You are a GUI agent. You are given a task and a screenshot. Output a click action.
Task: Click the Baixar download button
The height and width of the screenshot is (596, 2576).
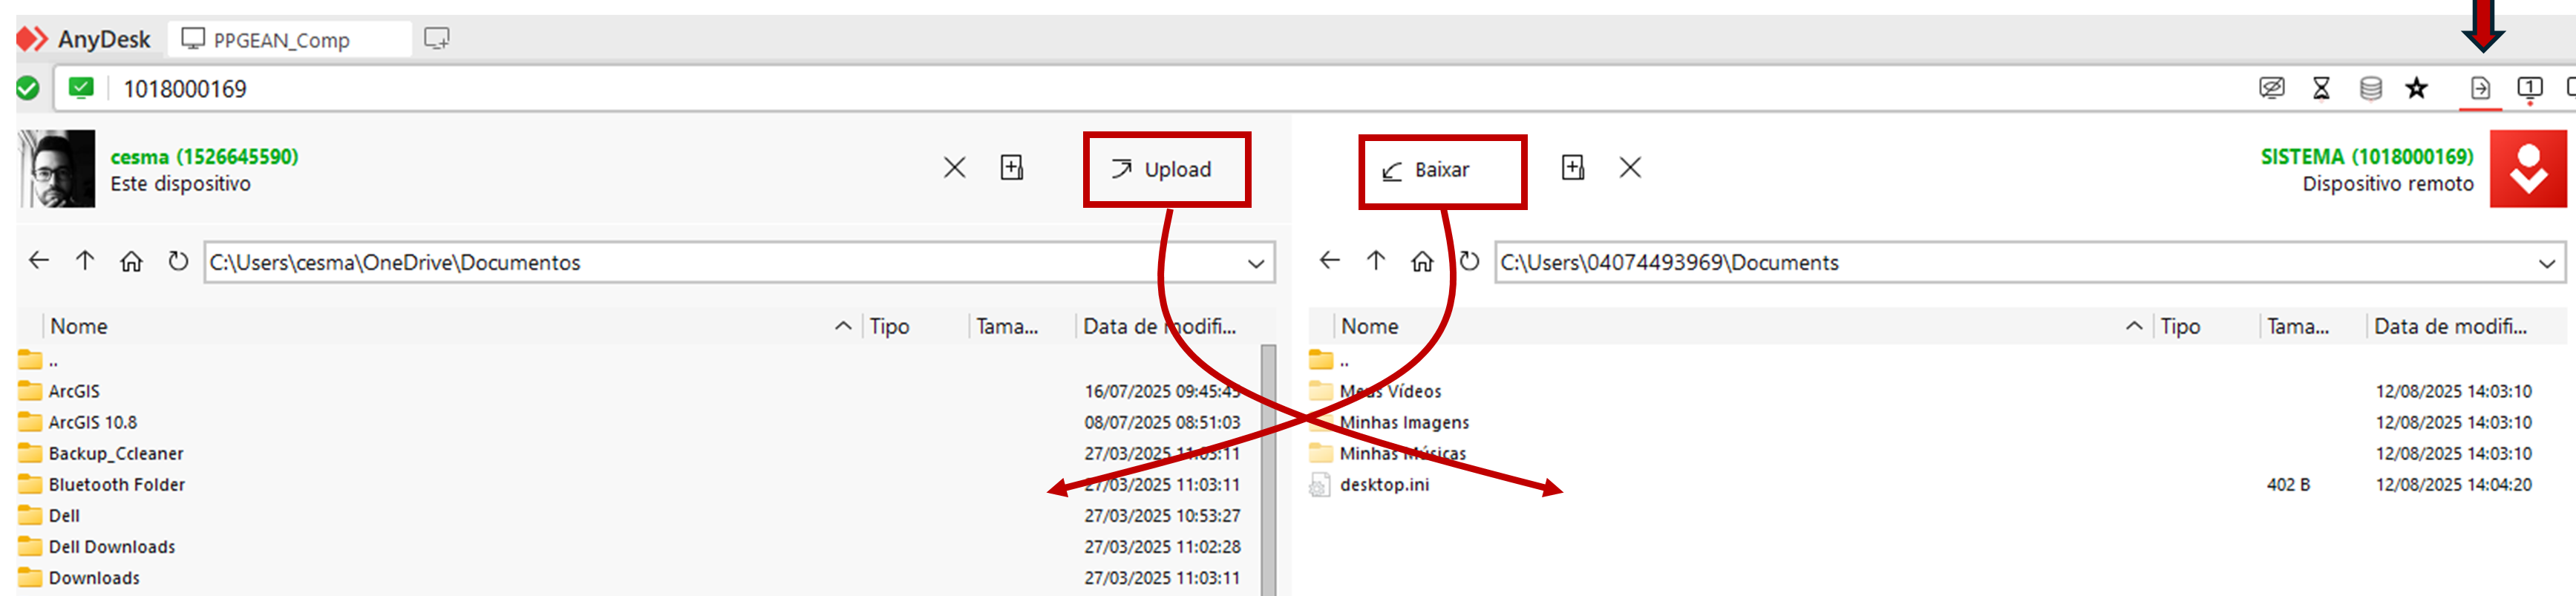(1440, 170)
